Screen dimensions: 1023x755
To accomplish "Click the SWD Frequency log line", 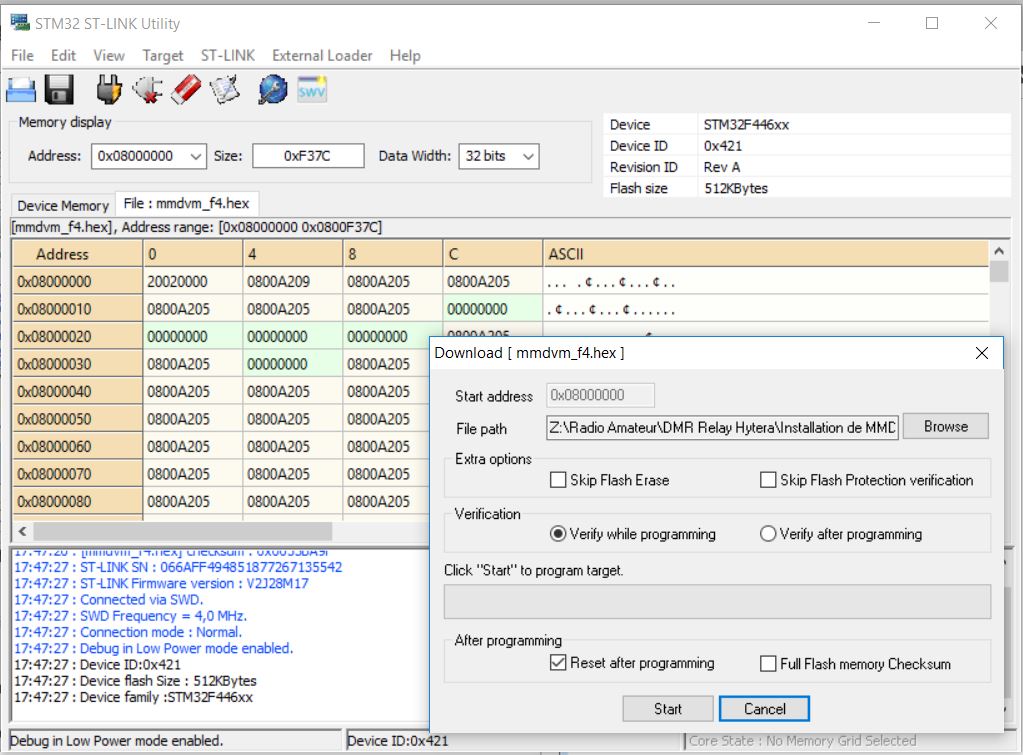I will click(130, 616).
